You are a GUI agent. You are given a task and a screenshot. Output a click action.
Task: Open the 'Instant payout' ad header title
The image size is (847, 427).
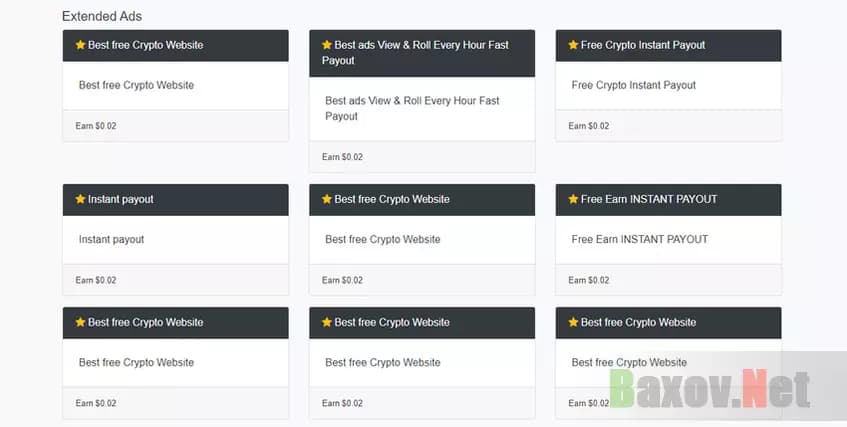point(121,199)
